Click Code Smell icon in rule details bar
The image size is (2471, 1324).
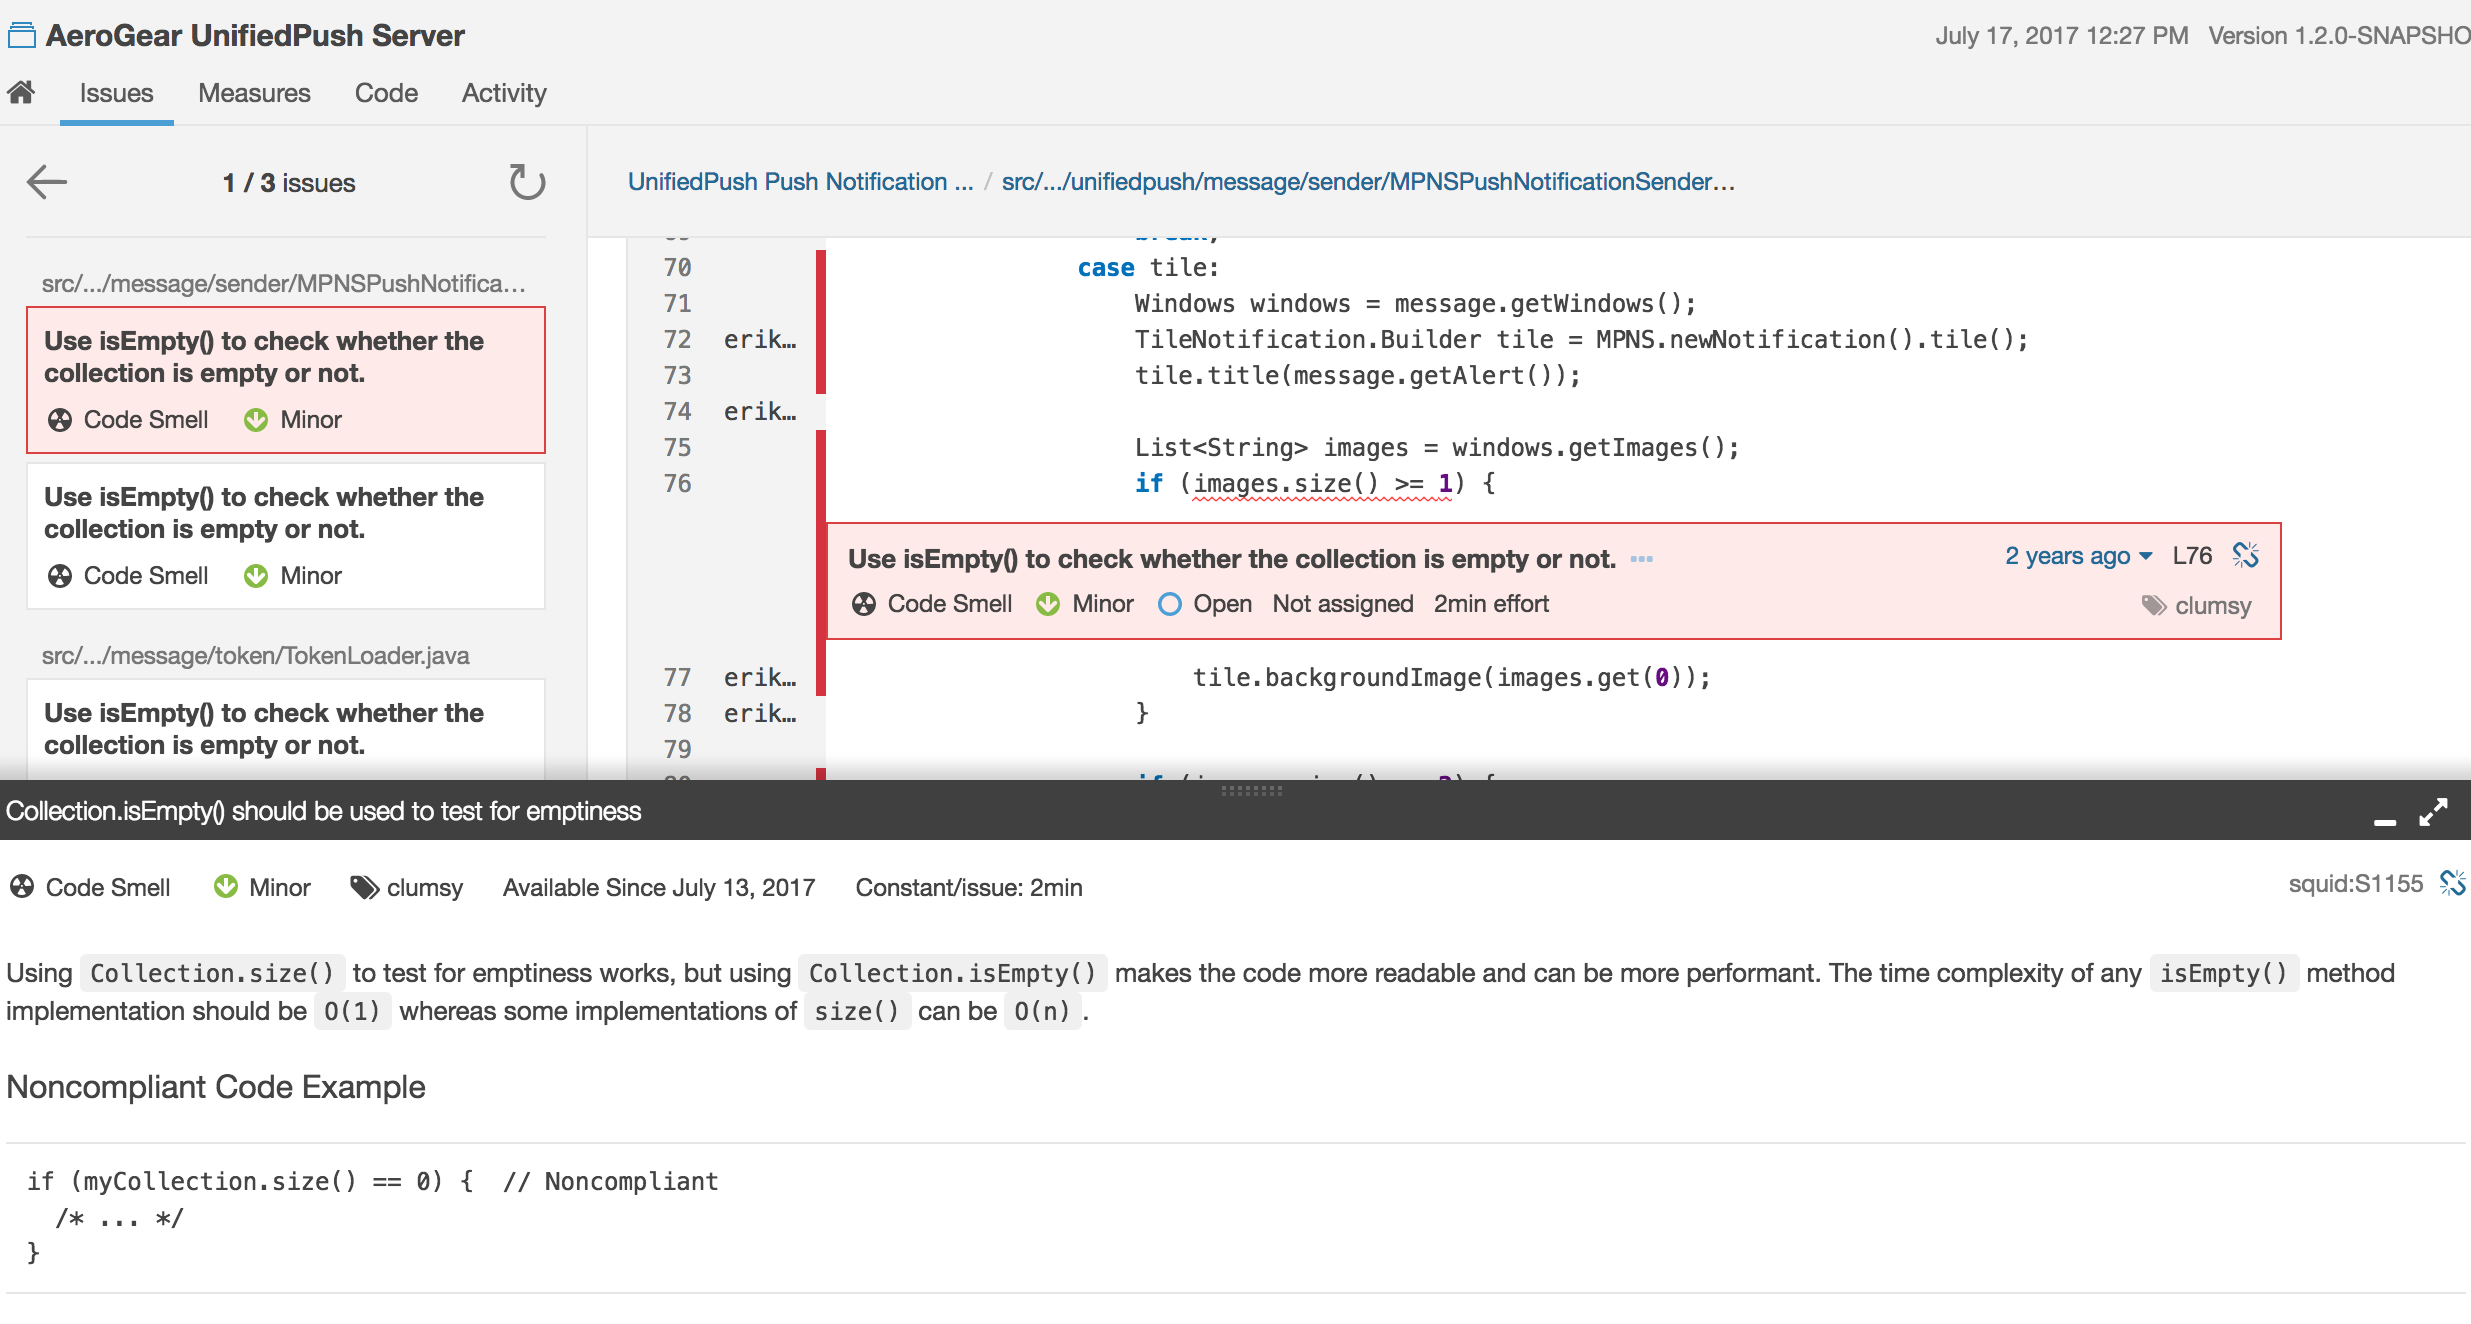coord(22,887)
